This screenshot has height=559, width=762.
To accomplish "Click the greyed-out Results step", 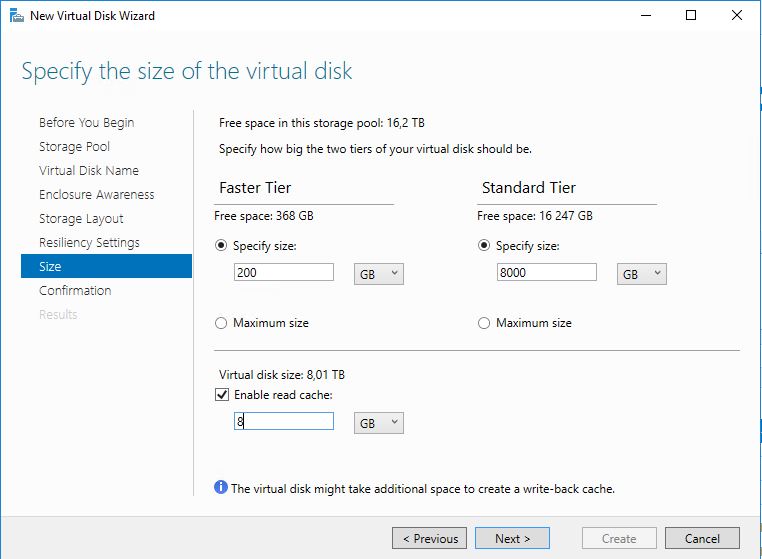I will pyautogui.click(x=58, y=314).
